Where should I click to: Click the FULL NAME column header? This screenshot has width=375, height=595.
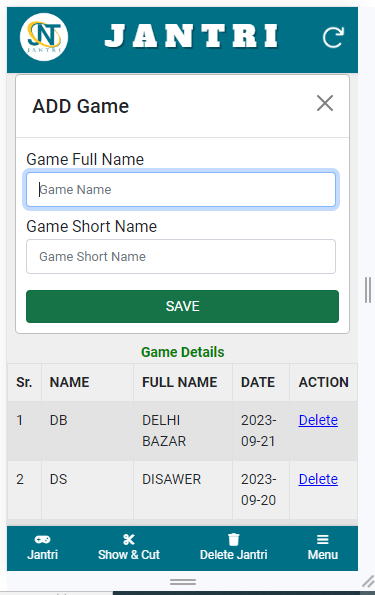tap(180, 382)
